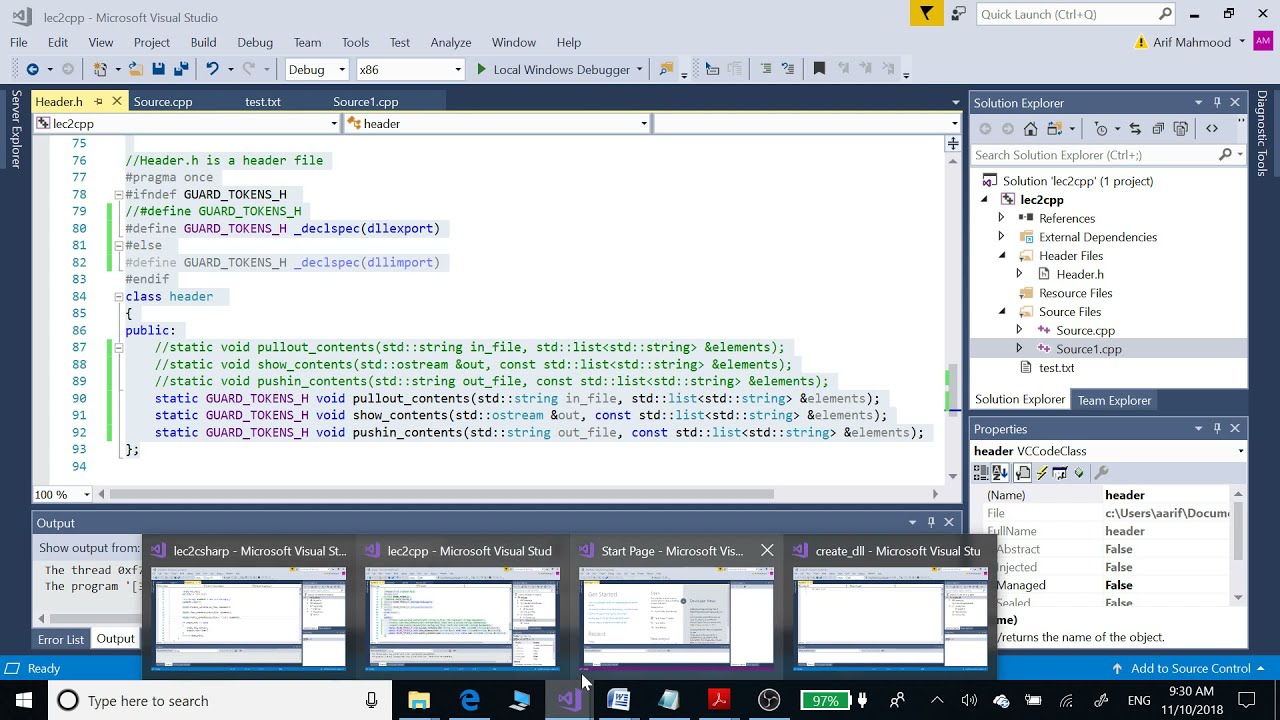Click the Show All Files icon in Solution Explorer
Screen dimensions: 1280x720
pyautogui.click(x=1181, y=129)
